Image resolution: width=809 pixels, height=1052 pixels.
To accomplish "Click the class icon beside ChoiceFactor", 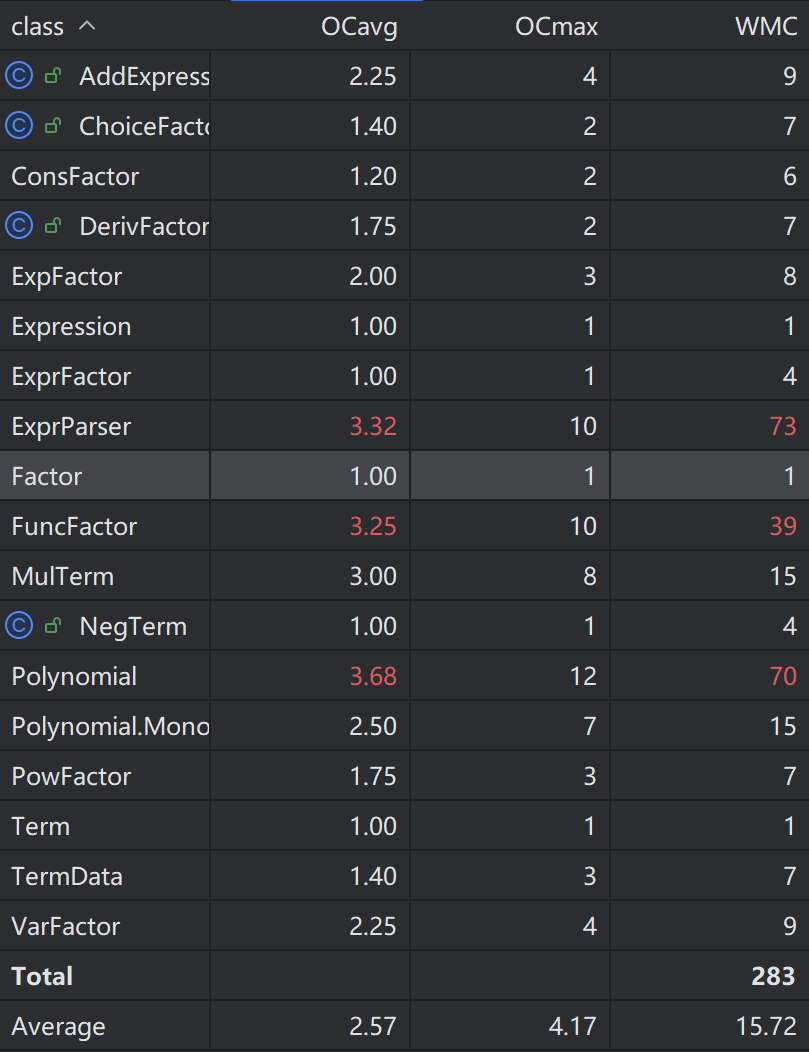I will [x=19, y=125].
